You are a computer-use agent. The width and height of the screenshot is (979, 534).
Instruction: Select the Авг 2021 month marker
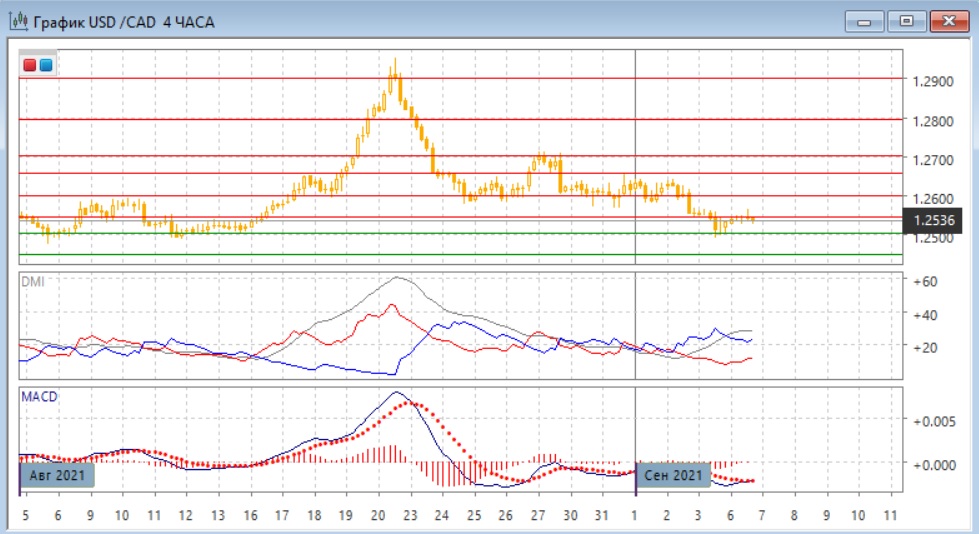tap(57, 474)
